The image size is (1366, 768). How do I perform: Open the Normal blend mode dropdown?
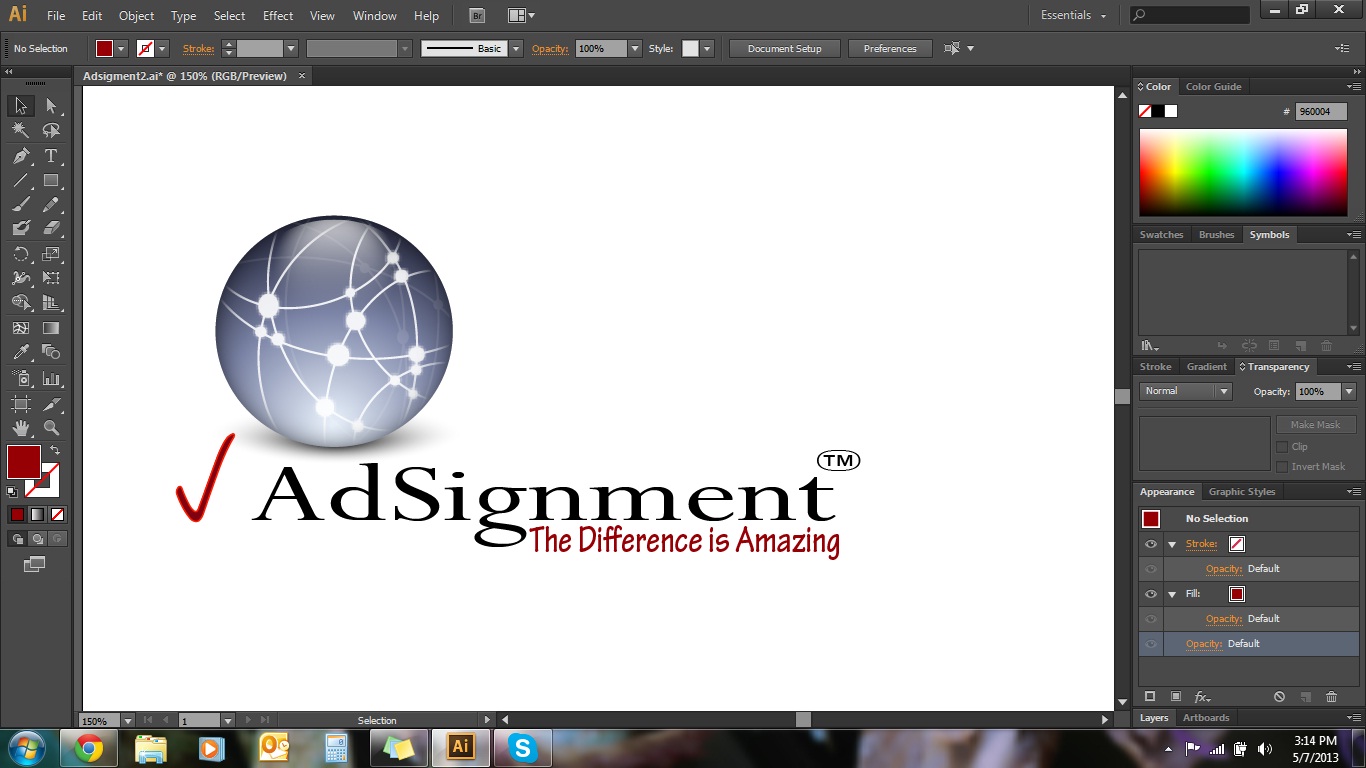(1225, 391)
